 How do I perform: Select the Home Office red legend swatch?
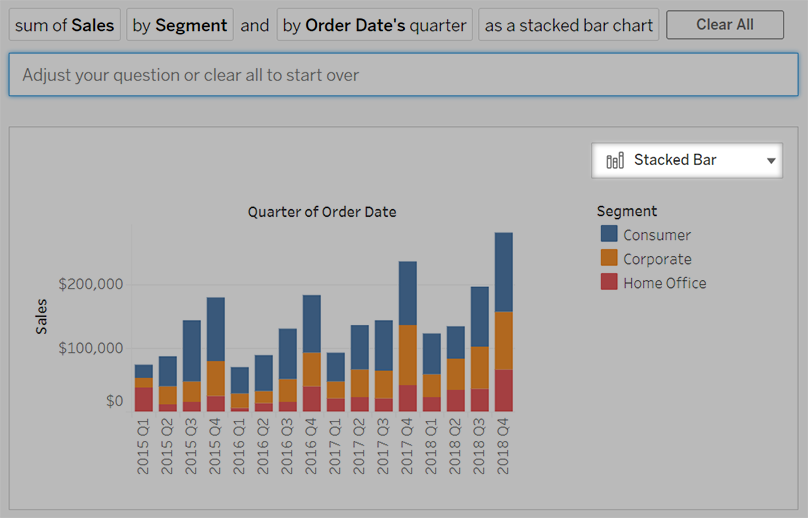[609, 281]
